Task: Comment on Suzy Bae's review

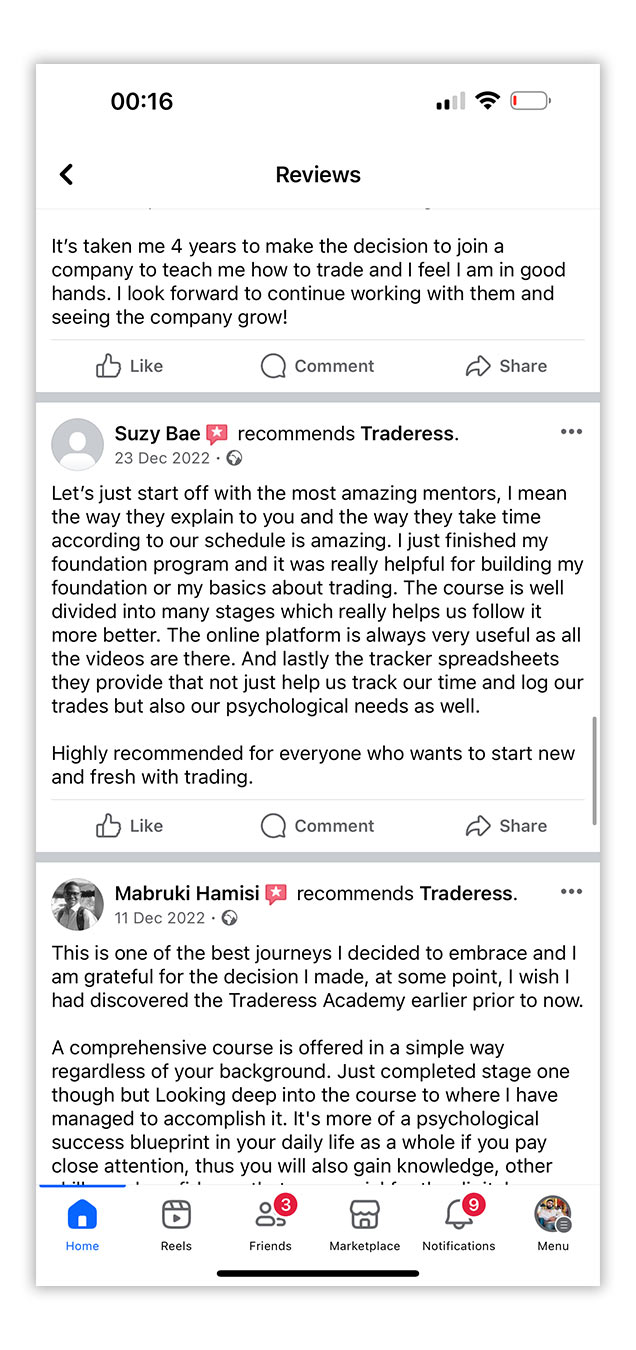Action: [x=317, y=826]
